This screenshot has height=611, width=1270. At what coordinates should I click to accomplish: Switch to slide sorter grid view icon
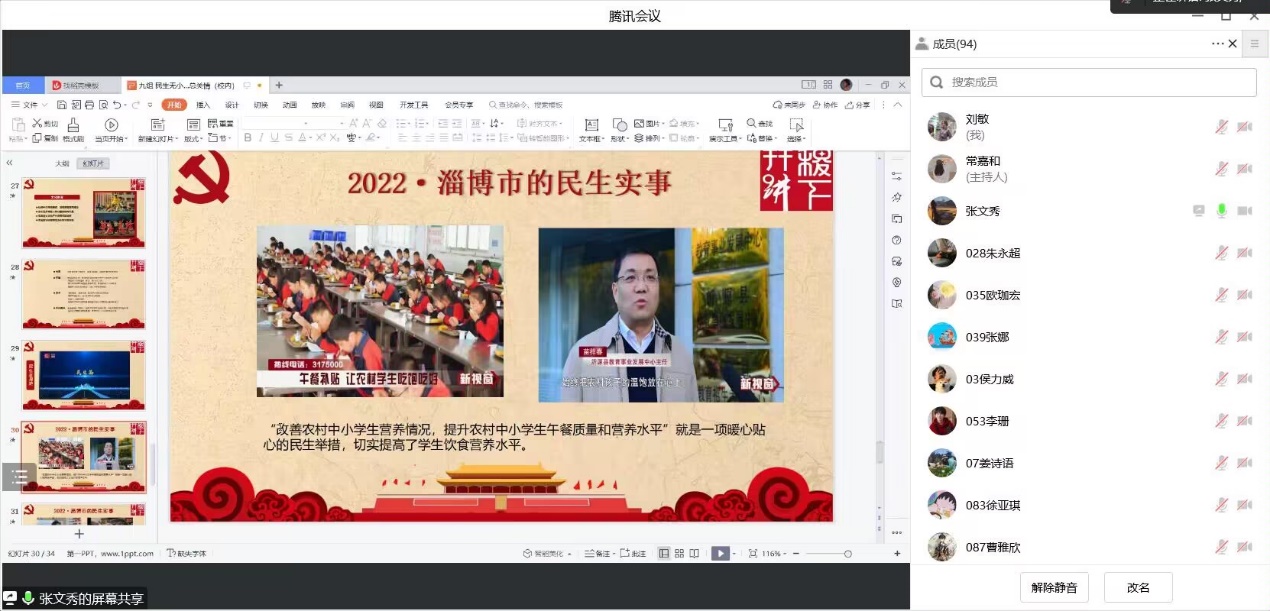[679, 553]
